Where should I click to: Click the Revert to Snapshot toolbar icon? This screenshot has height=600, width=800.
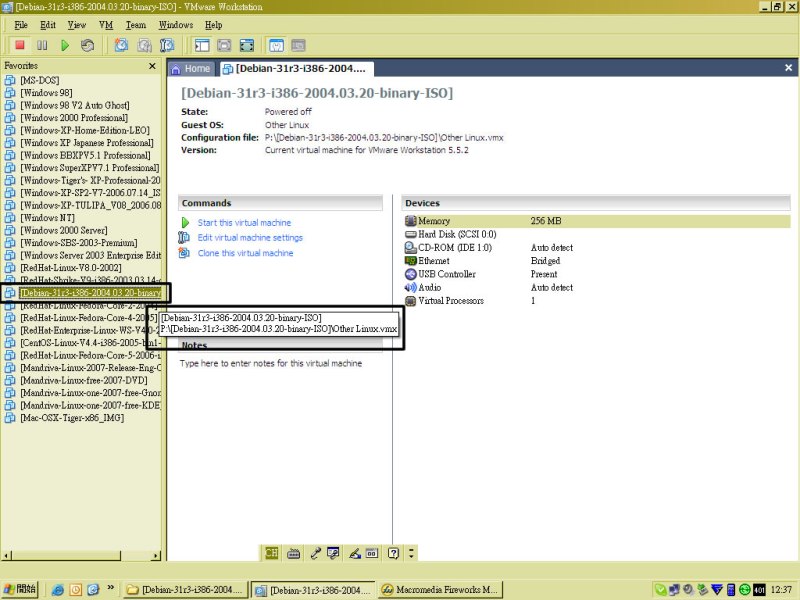point(144,45)
